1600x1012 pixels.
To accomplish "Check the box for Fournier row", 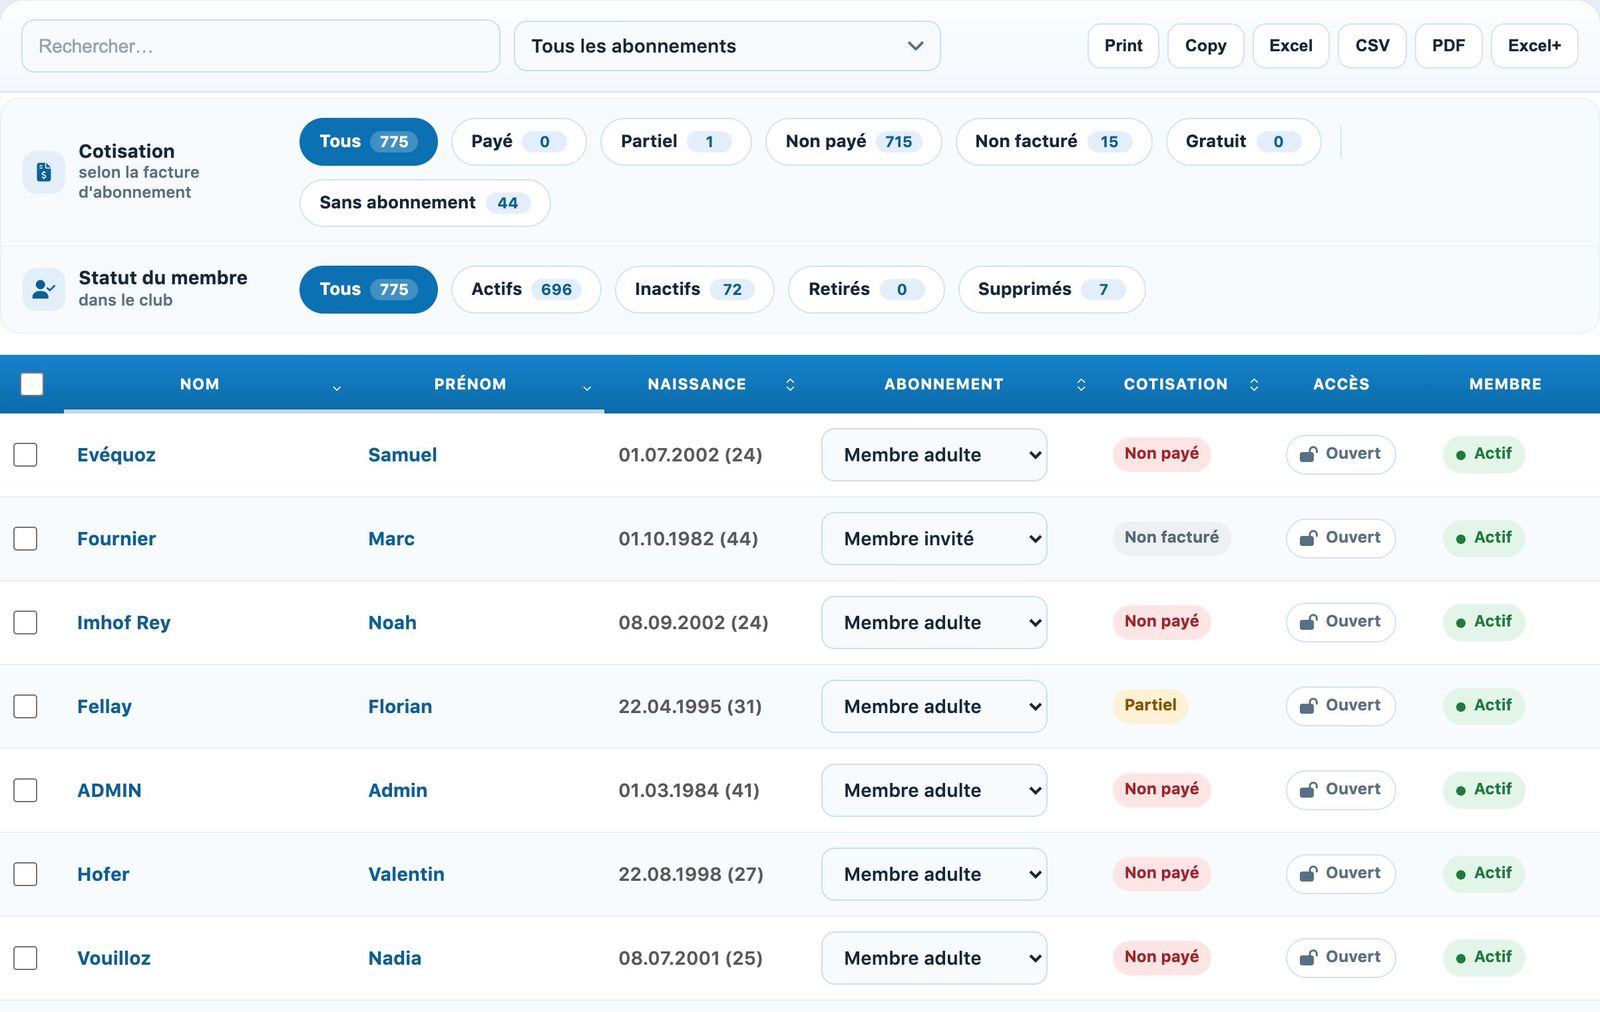I will click(25, 539).
